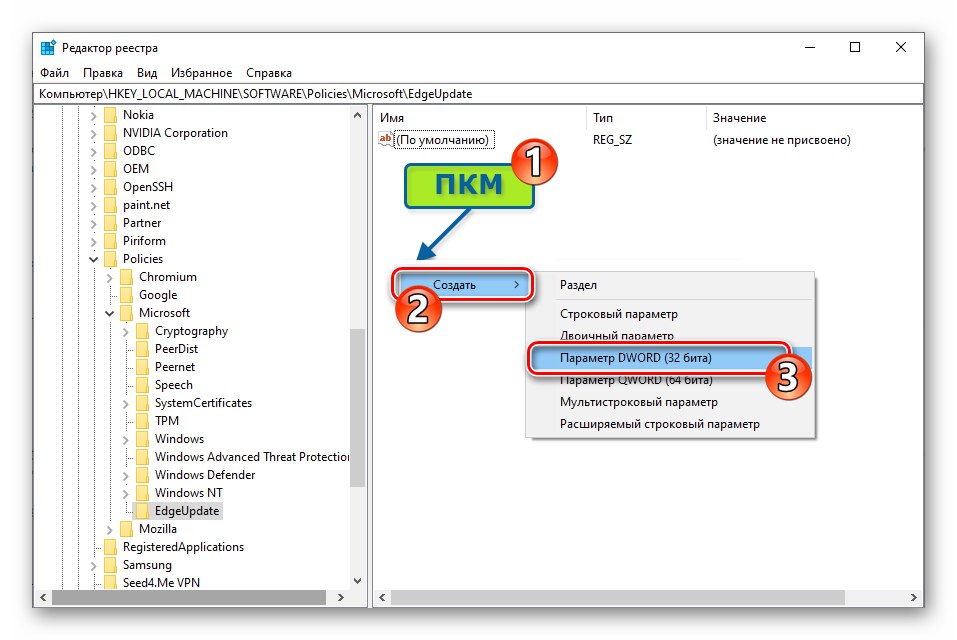Expand the Mozilla key
Screen dimensions: 957x640
[109, 530]
